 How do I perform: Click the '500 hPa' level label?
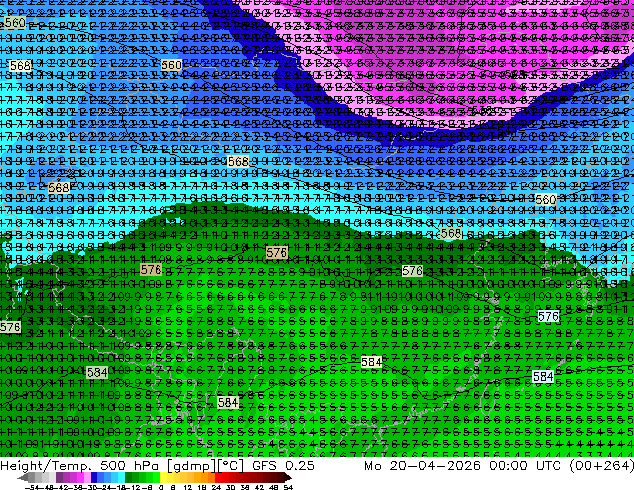point(131,466)
